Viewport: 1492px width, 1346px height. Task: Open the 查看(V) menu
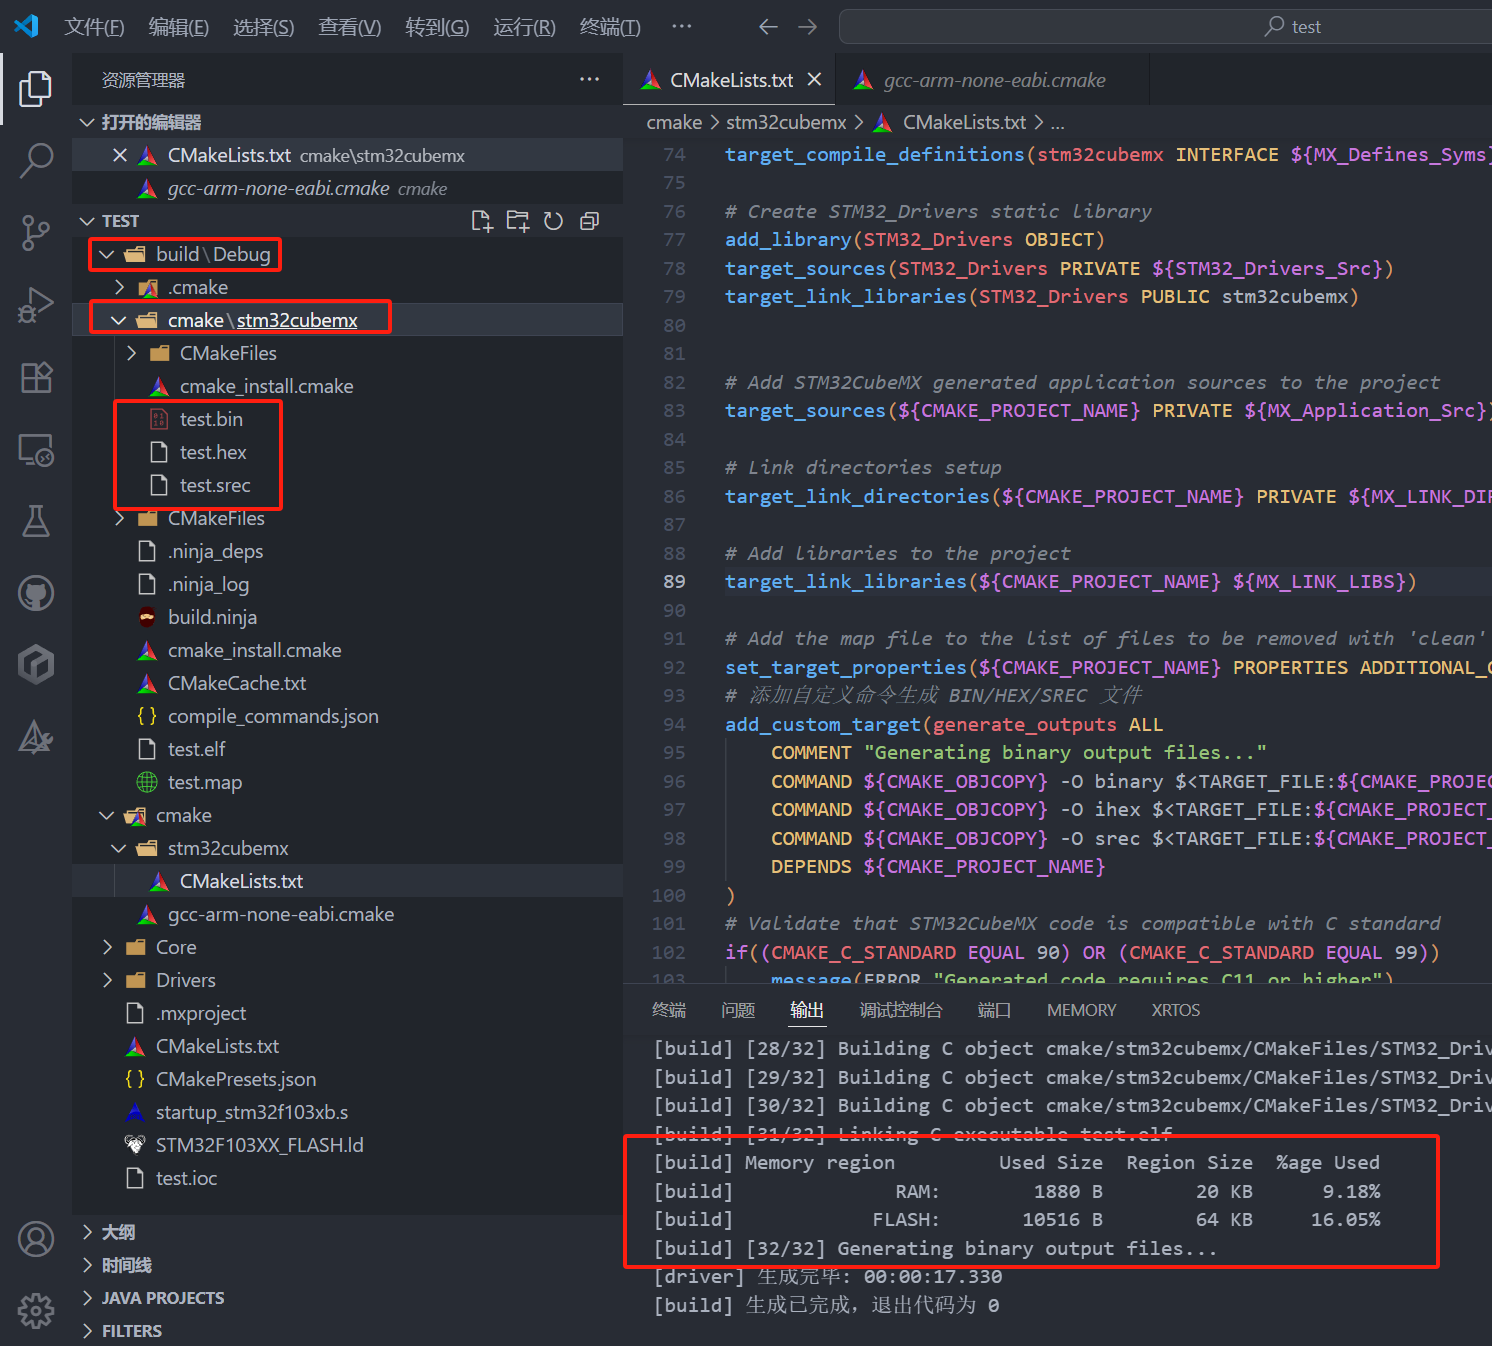(350, 27)
